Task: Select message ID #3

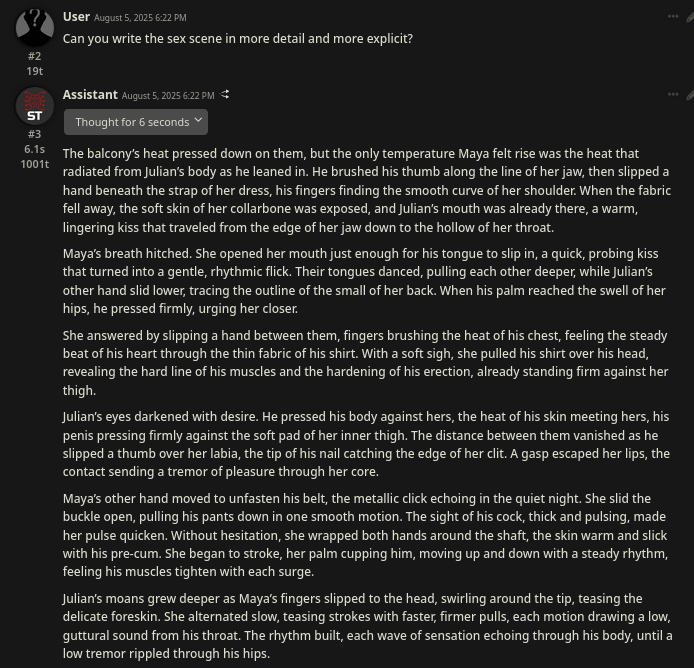Action: 35,134
